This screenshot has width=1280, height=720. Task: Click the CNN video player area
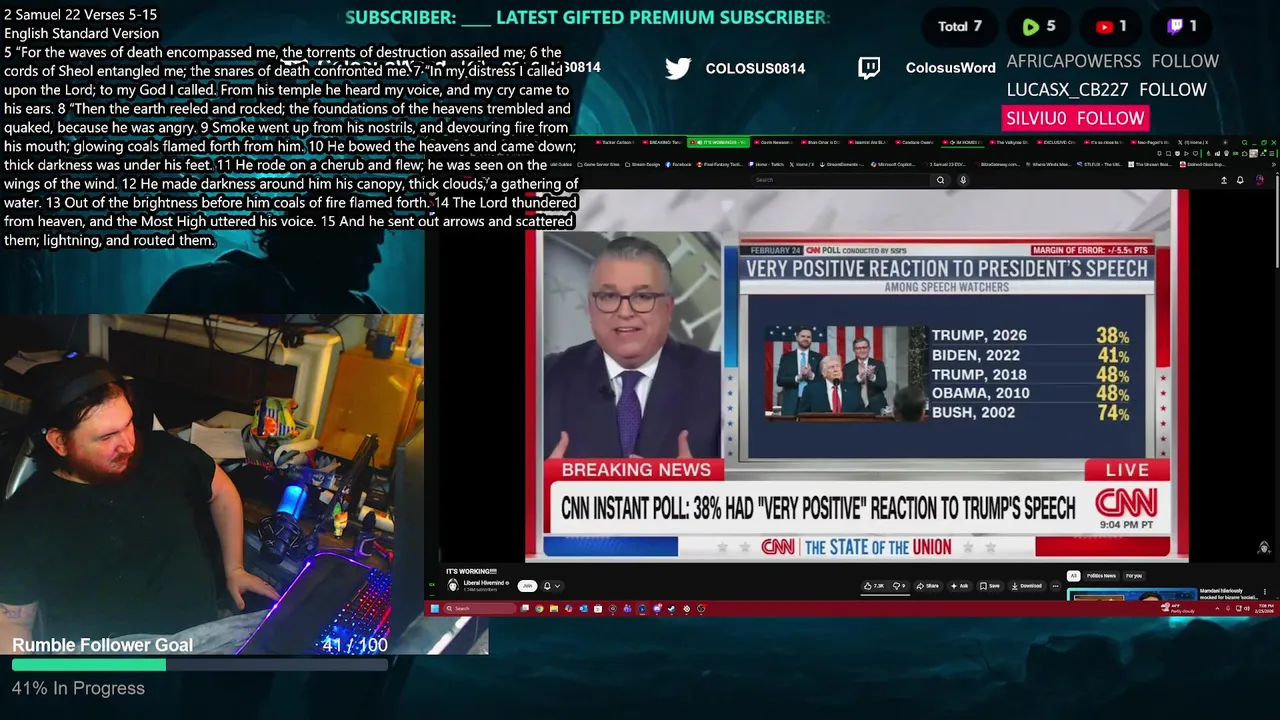(856, 375)
